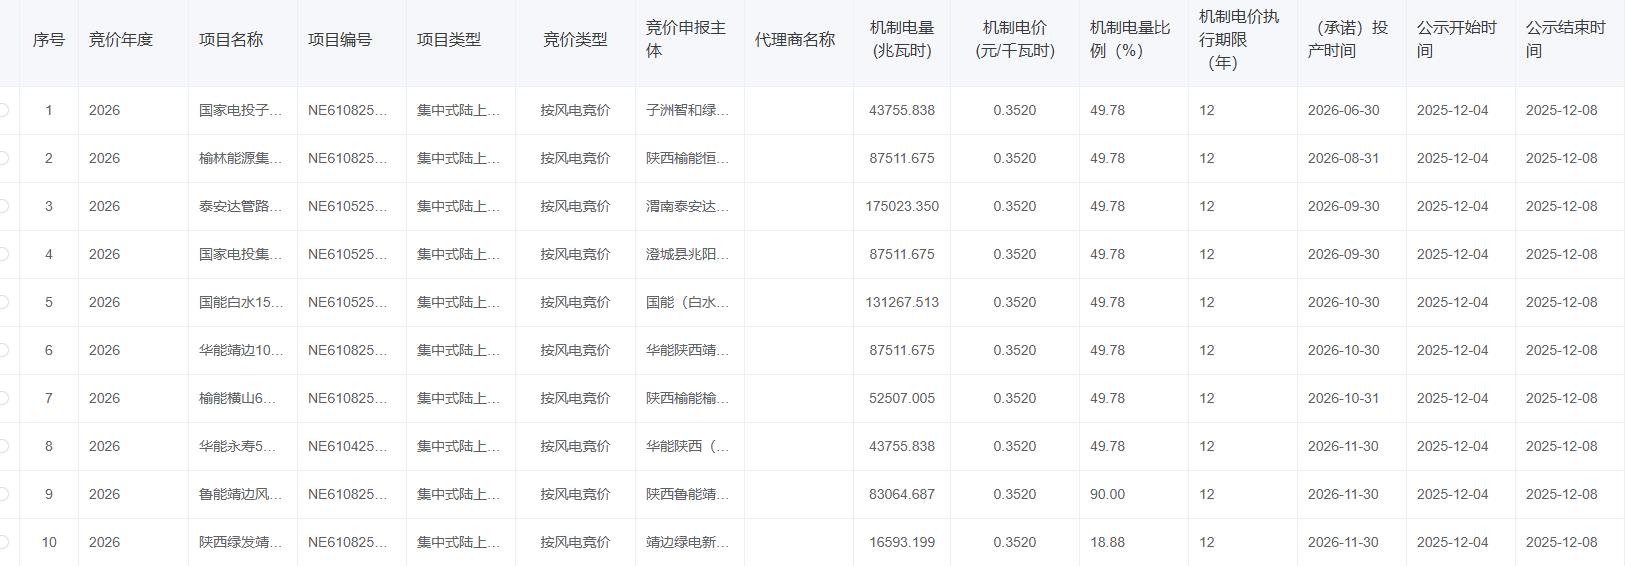Click the 机制电价(元/千瓦时) column header
The height and width of the screenshot is (566, 1625).
click(x=1014, y=40)
